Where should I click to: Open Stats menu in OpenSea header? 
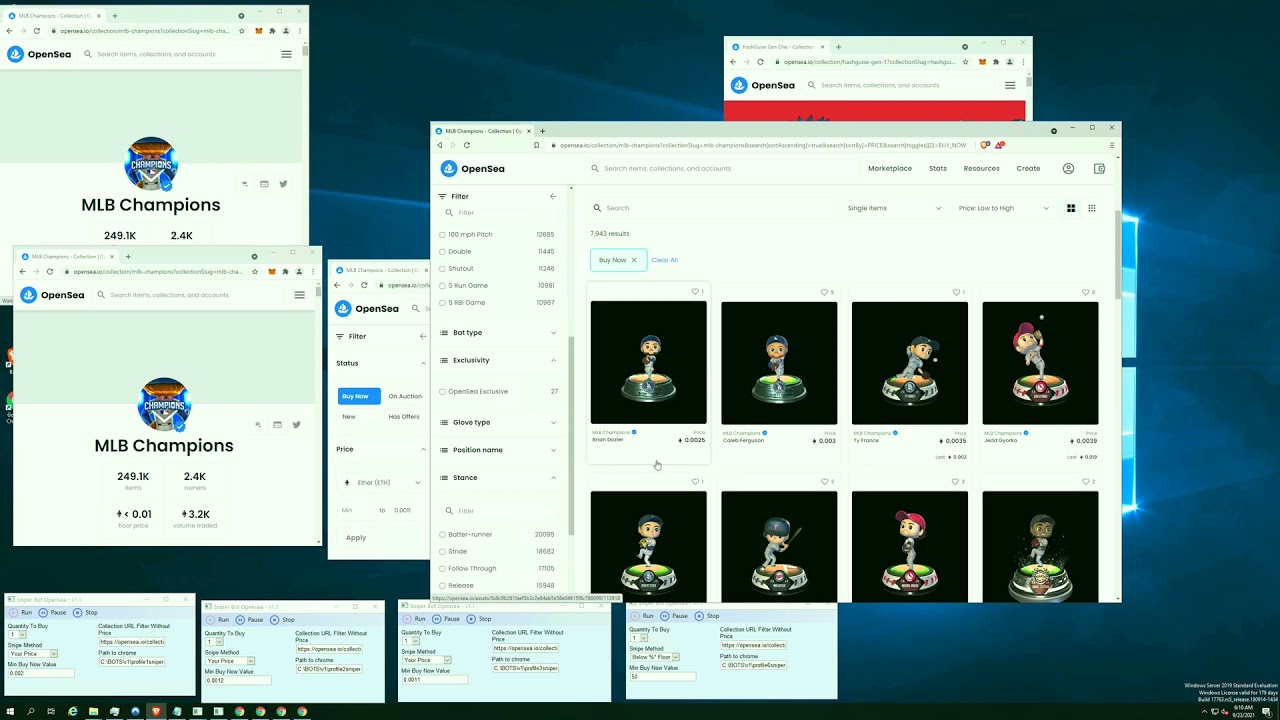[938, 169]
